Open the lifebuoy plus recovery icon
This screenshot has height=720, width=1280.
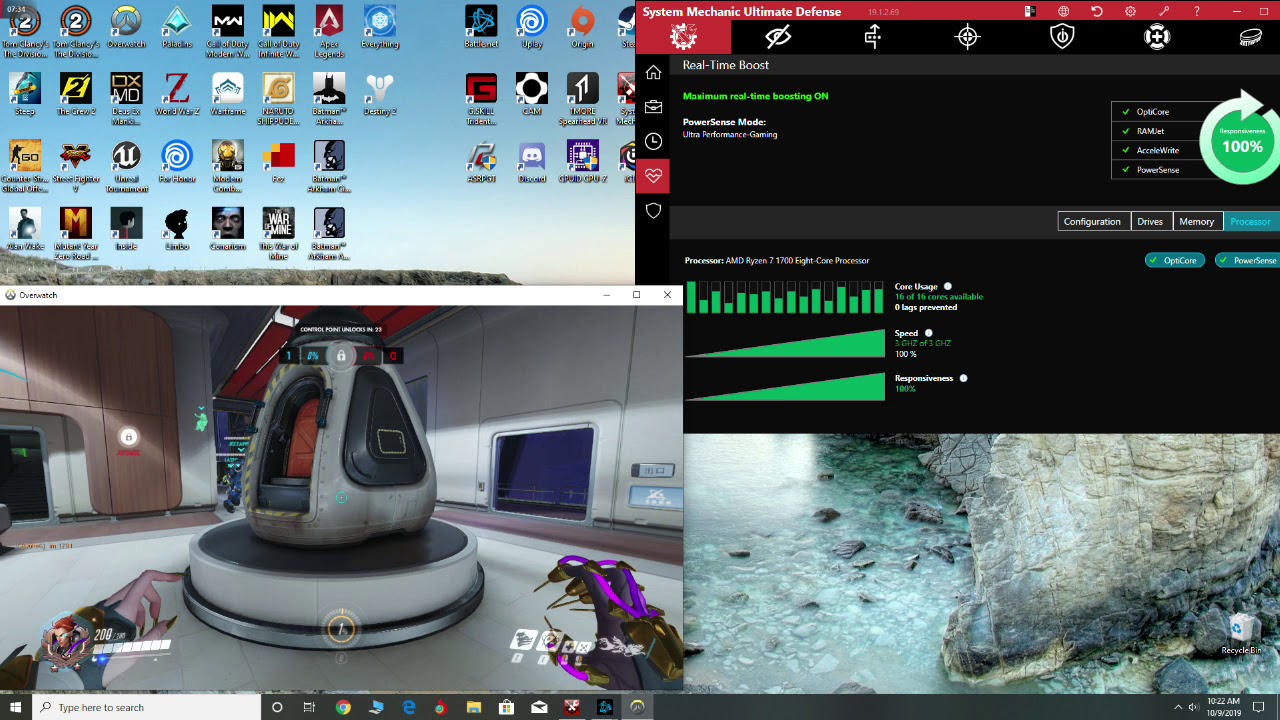(x=1157, y=37)
